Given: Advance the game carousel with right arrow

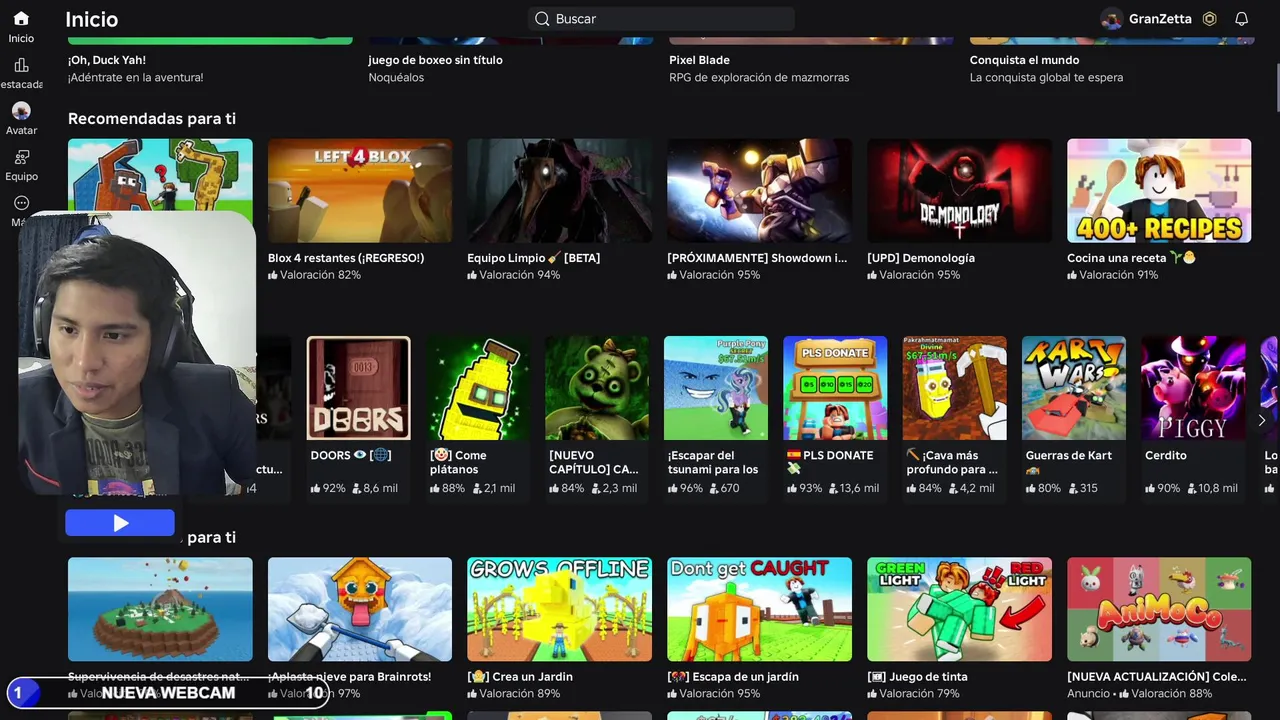Looking at the screenshot, I should 1261,420.
